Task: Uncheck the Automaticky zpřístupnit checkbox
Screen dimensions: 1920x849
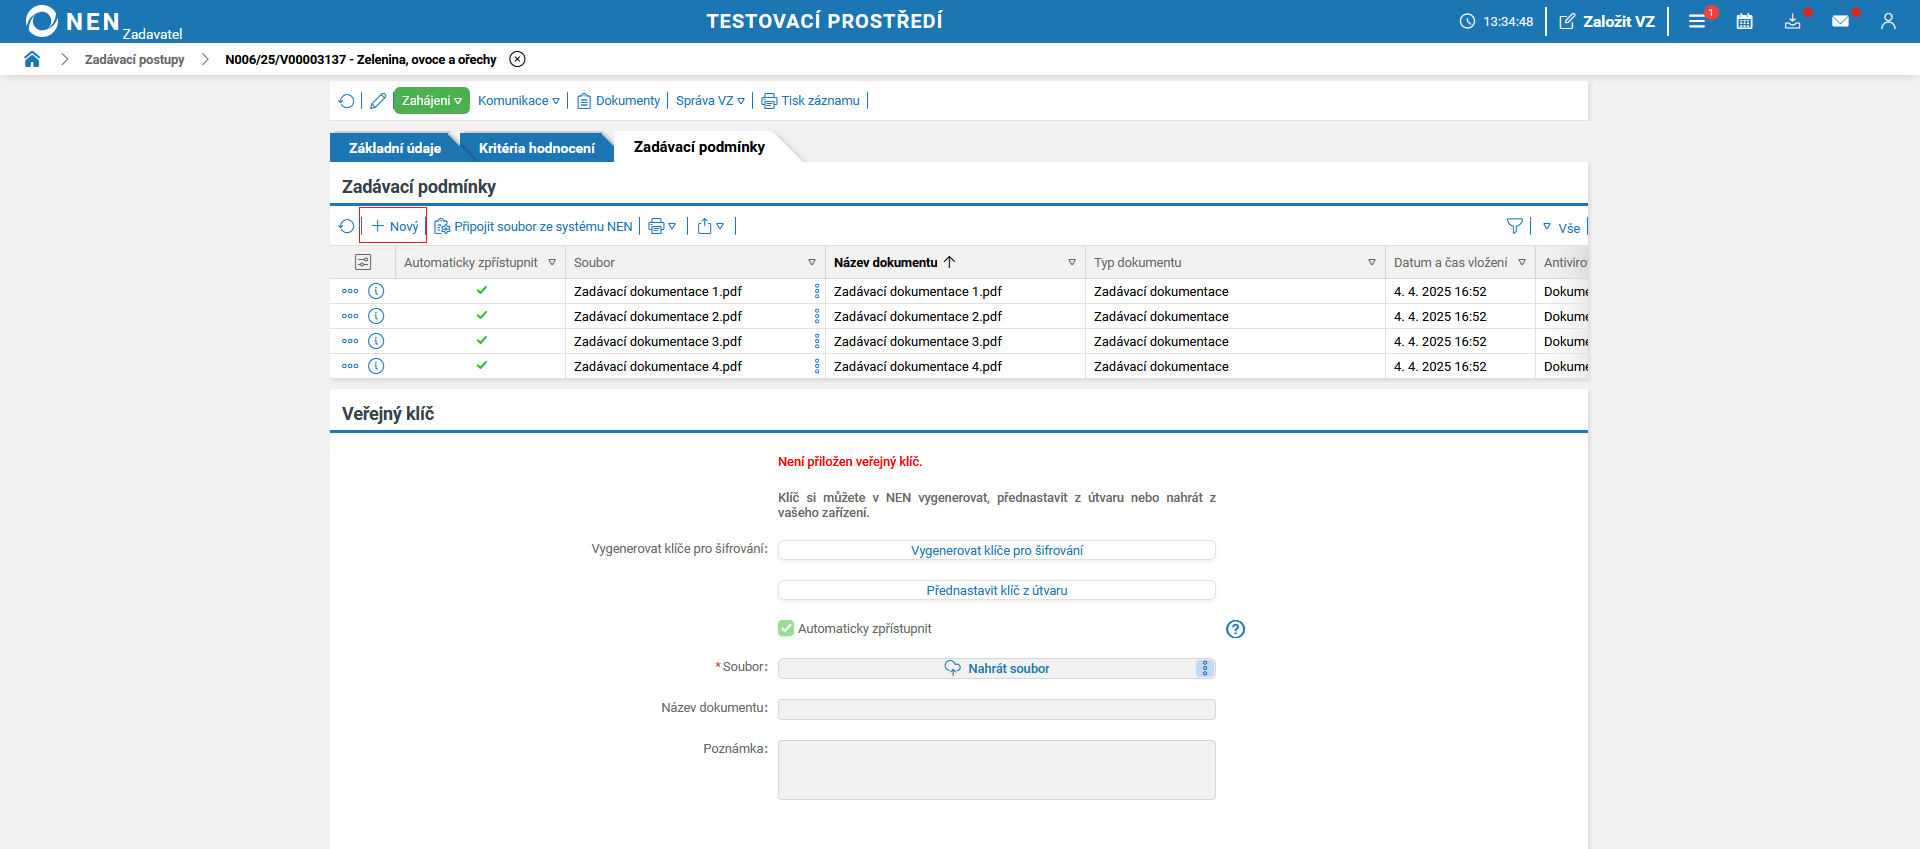Action: point(786,629)
